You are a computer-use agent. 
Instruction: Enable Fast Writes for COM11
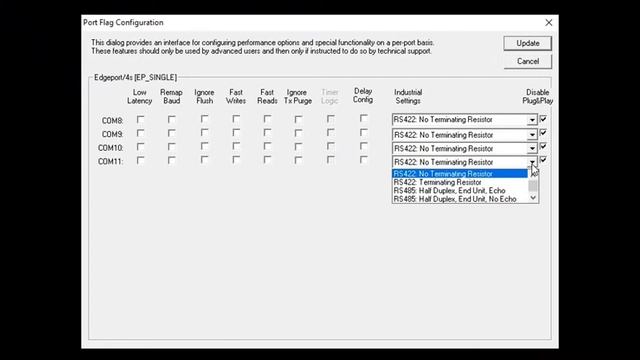[236, 160]
